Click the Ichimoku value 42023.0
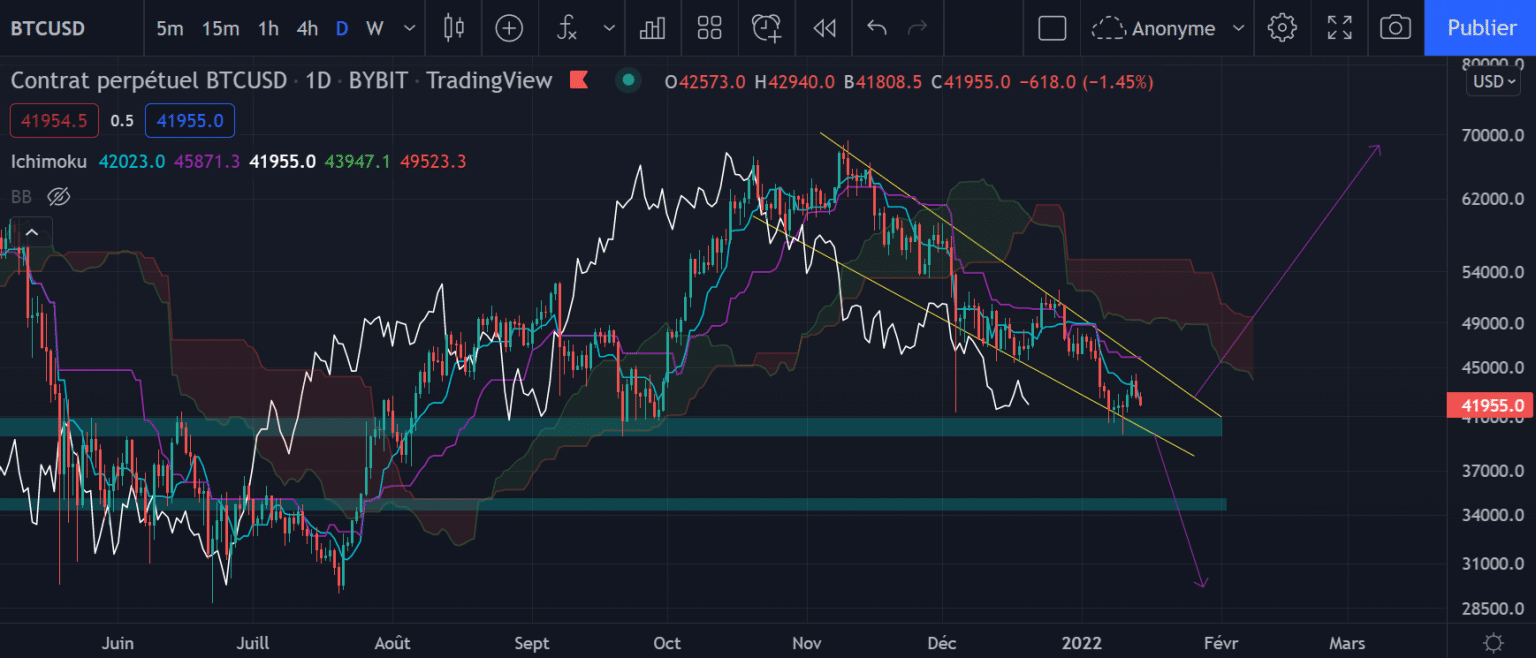 coord(132,161)
